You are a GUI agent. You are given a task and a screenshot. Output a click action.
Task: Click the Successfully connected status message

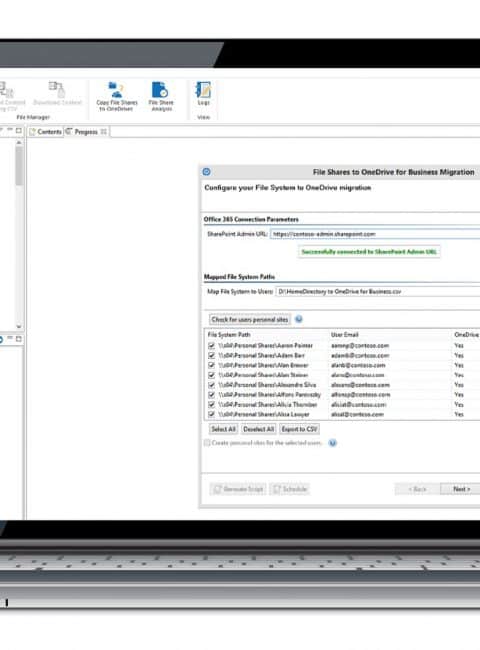point(369,252)
